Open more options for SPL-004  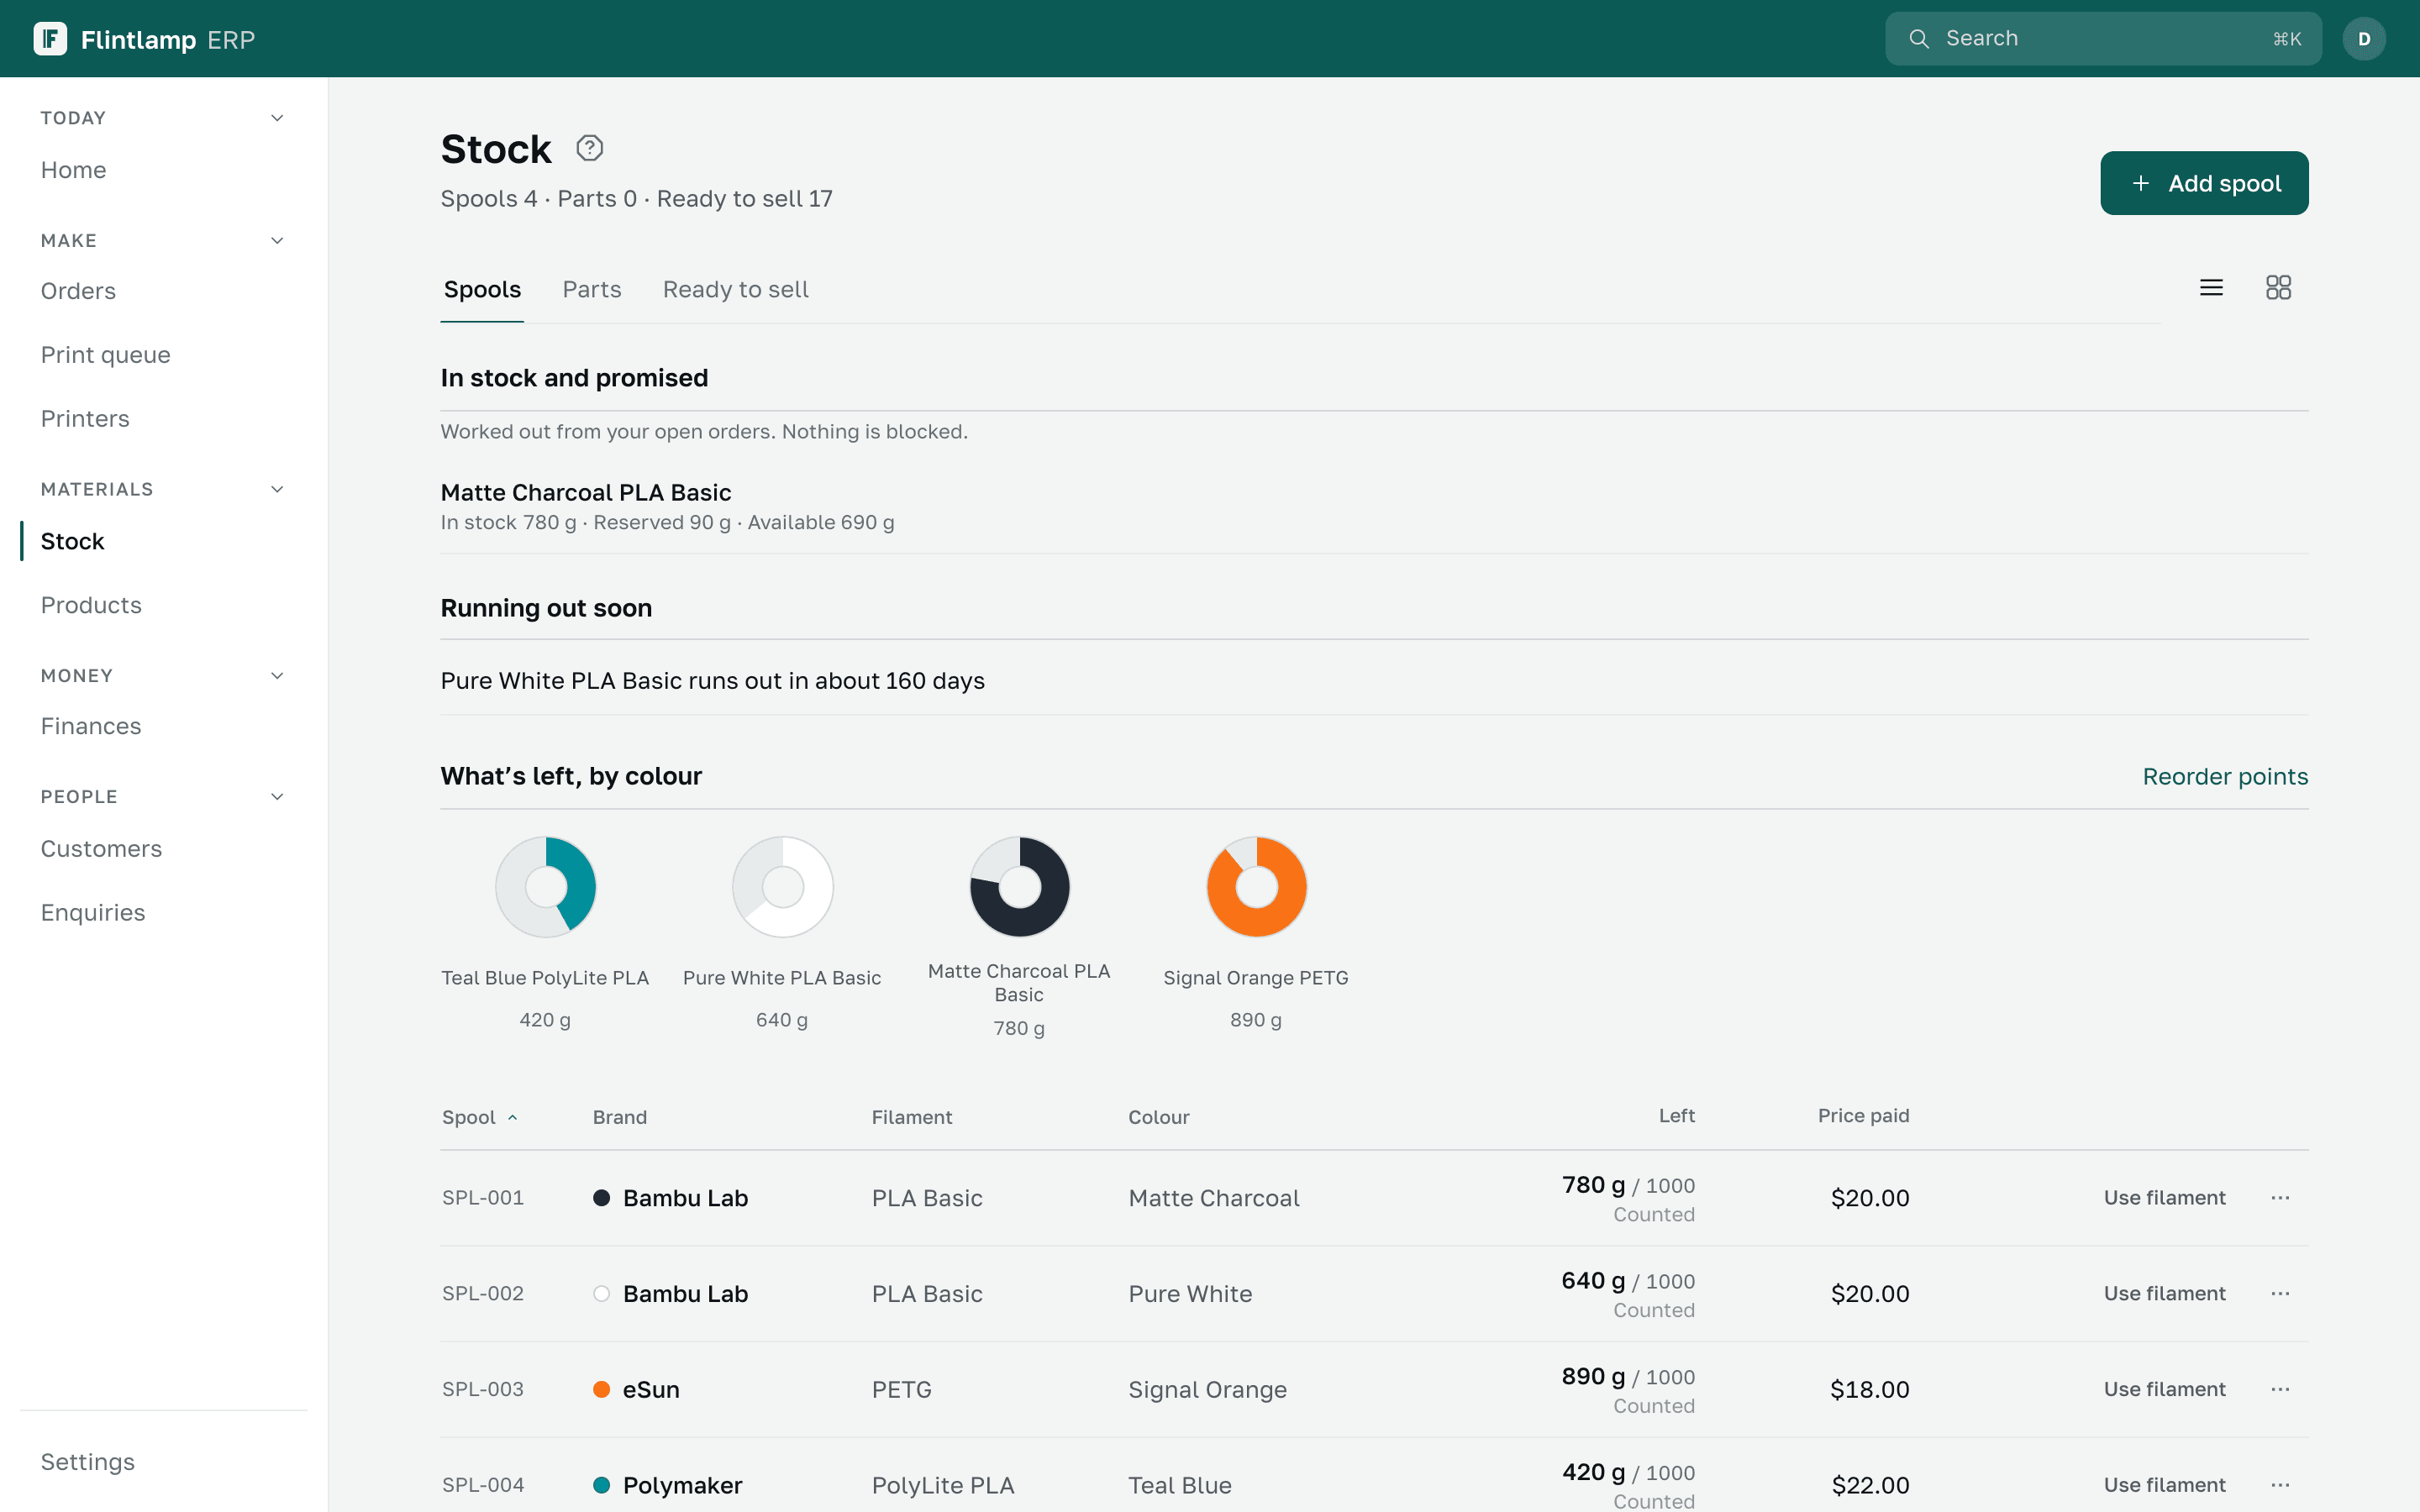coord(2280,1485)
